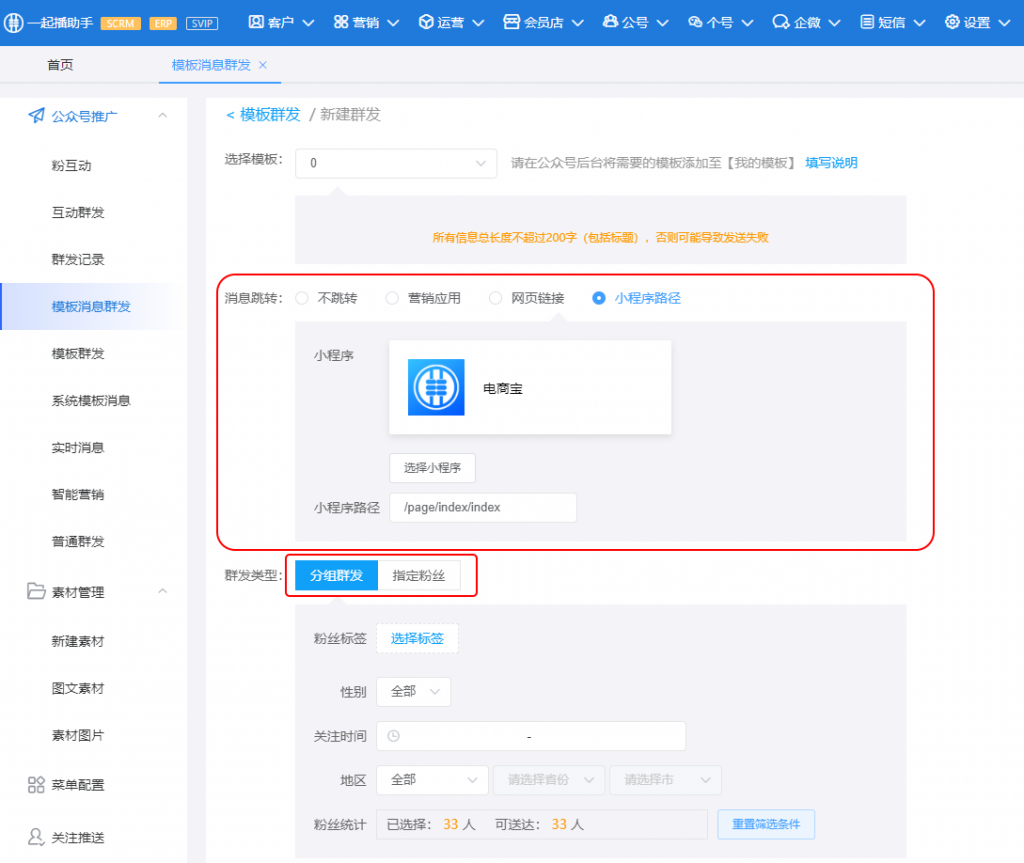Click the 公众号推广 paper plane icon

36,116
